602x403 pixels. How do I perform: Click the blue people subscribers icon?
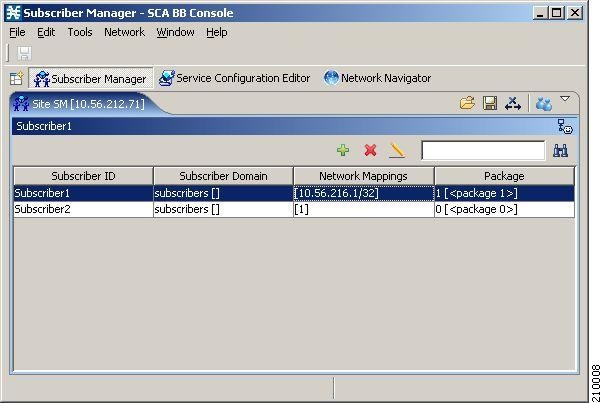pos(544,103)
